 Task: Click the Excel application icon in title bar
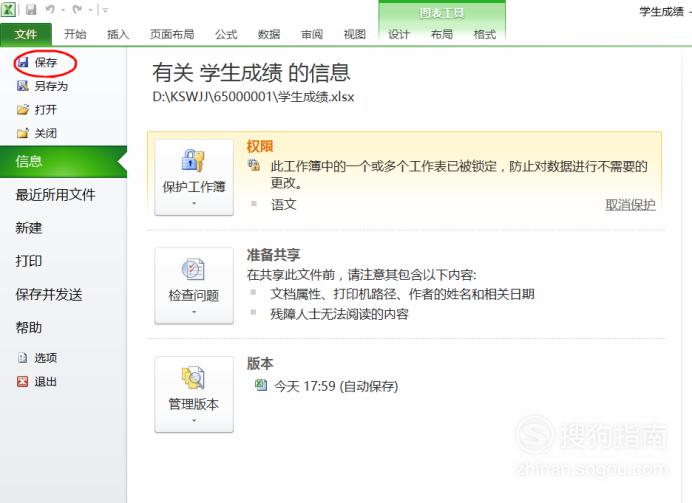coord(9,9)
